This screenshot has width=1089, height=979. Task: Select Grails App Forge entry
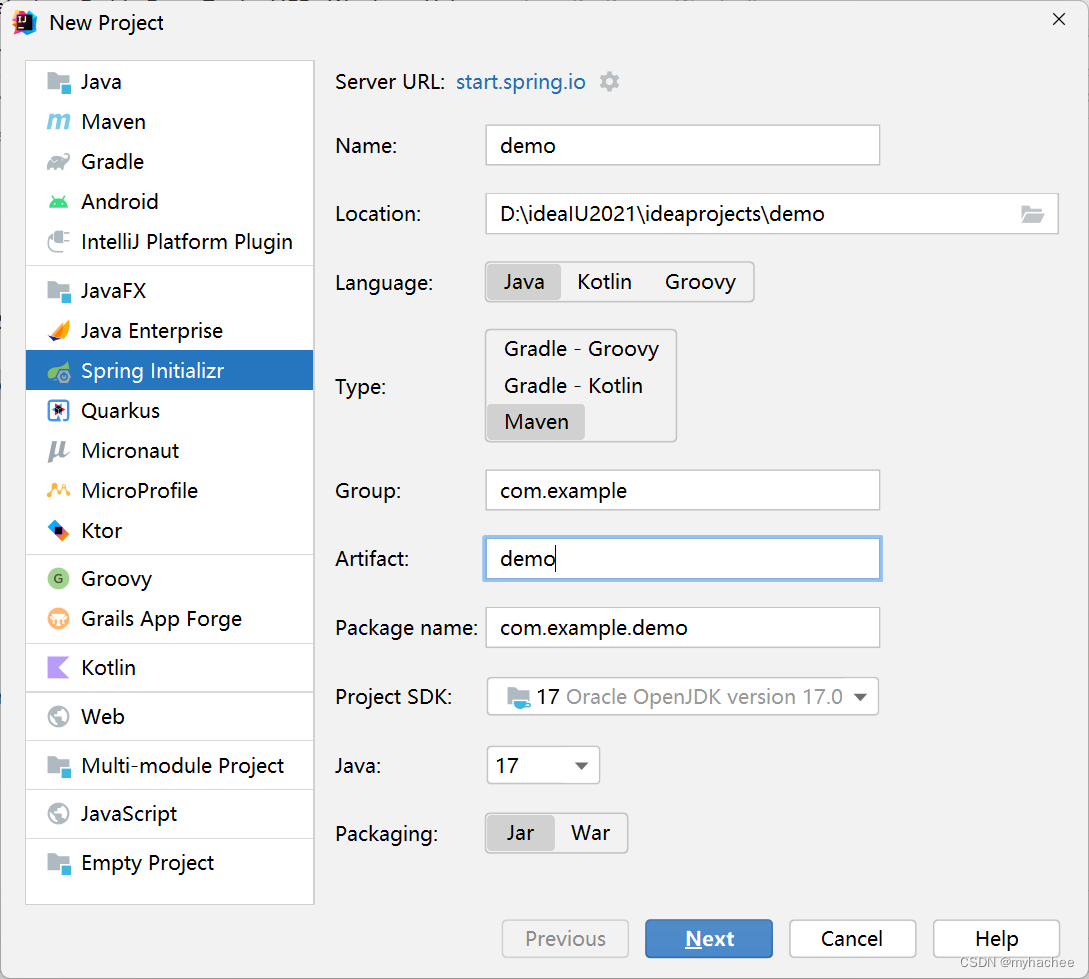[x=169, y=619]
